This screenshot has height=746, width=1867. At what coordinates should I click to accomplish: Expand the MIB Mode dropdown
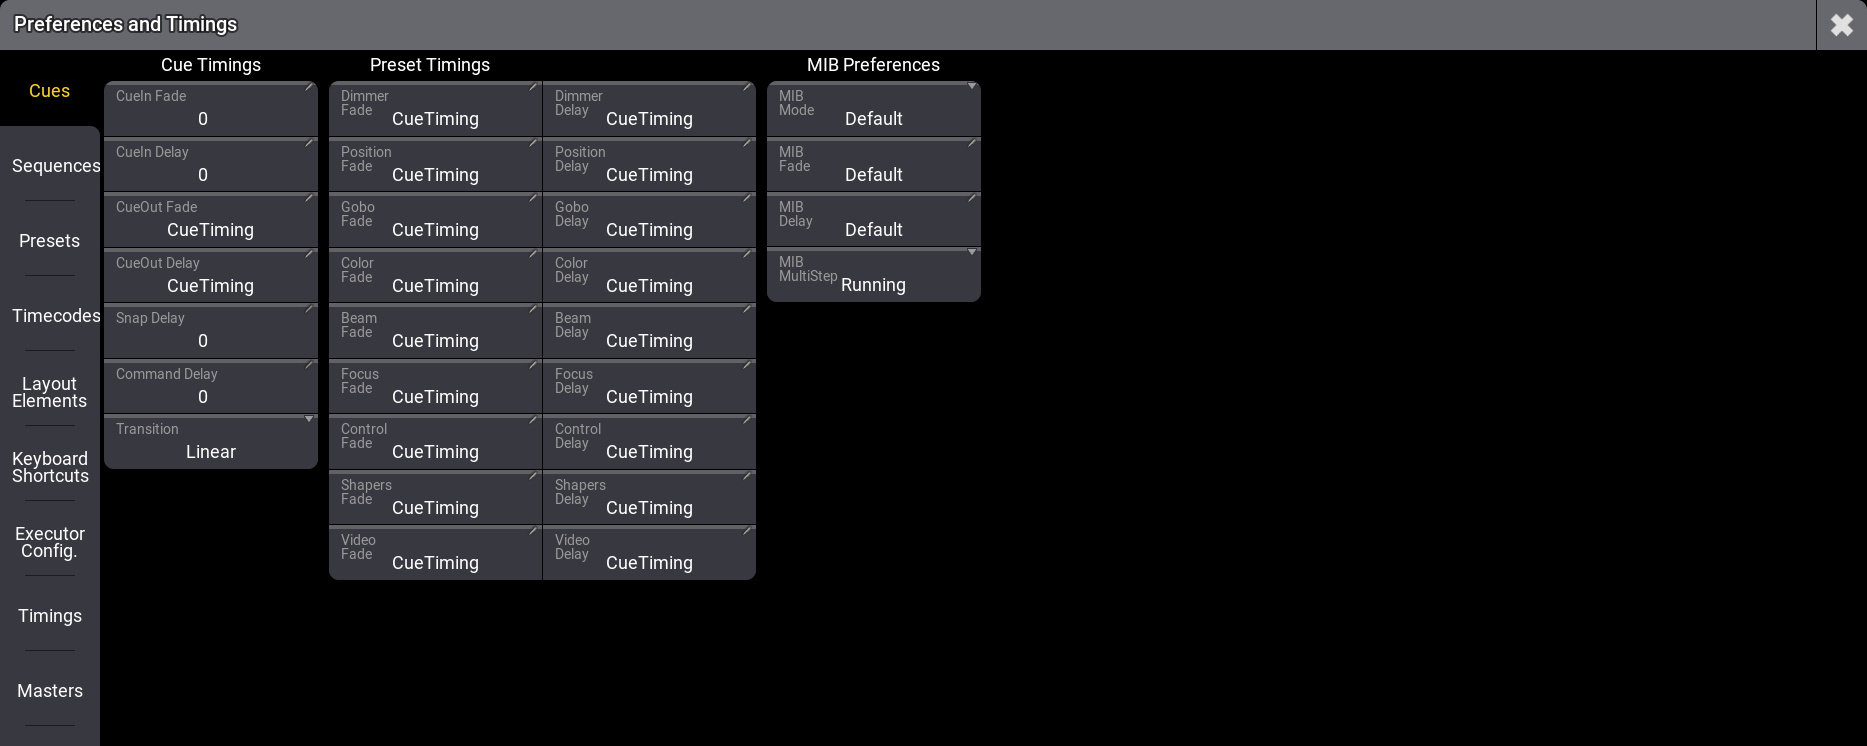click(x=873, y=109)
